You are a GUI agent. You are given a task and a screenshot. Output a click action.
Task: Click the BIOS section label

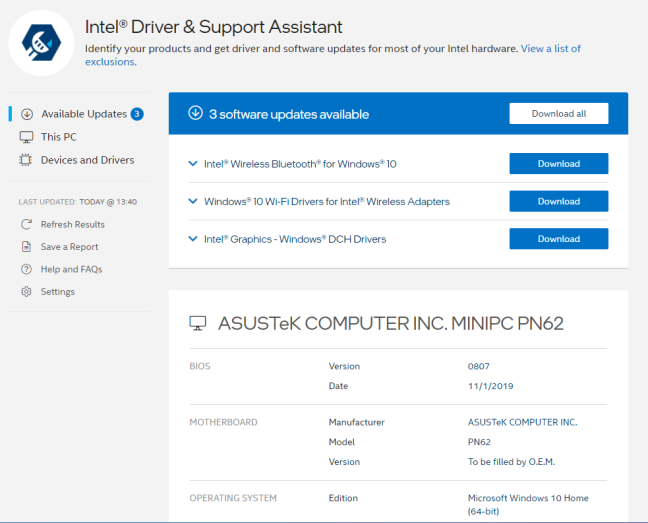coord(200,366)
